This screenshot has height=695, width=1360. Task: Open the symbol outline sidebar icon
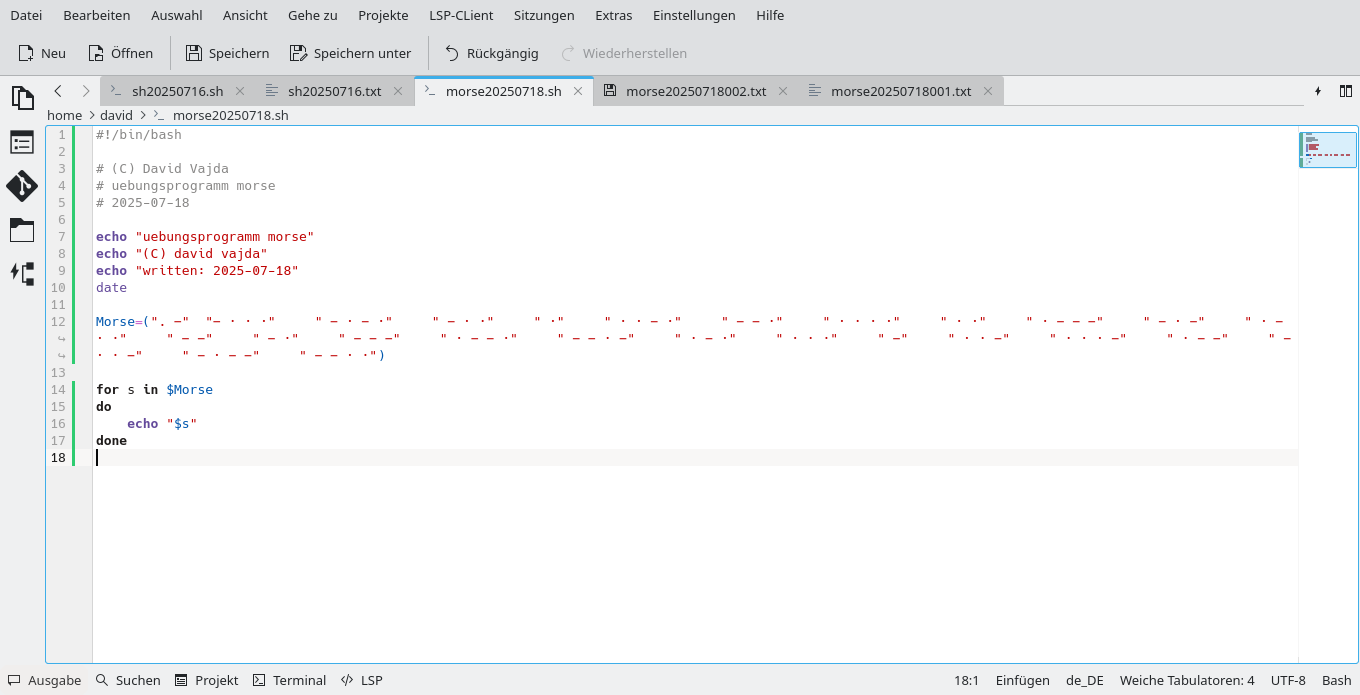[22, 142]
